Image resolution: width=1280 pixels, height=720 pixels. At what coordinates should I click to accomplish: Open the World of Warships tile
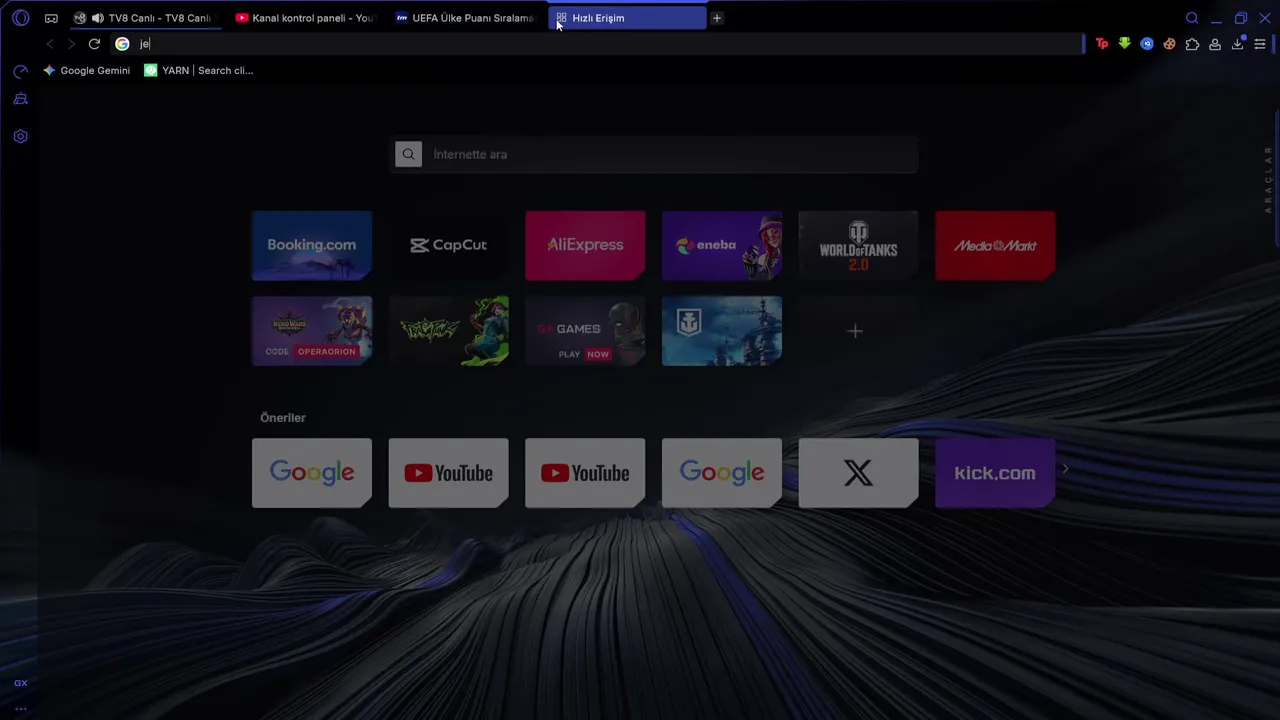pos(722,331)
